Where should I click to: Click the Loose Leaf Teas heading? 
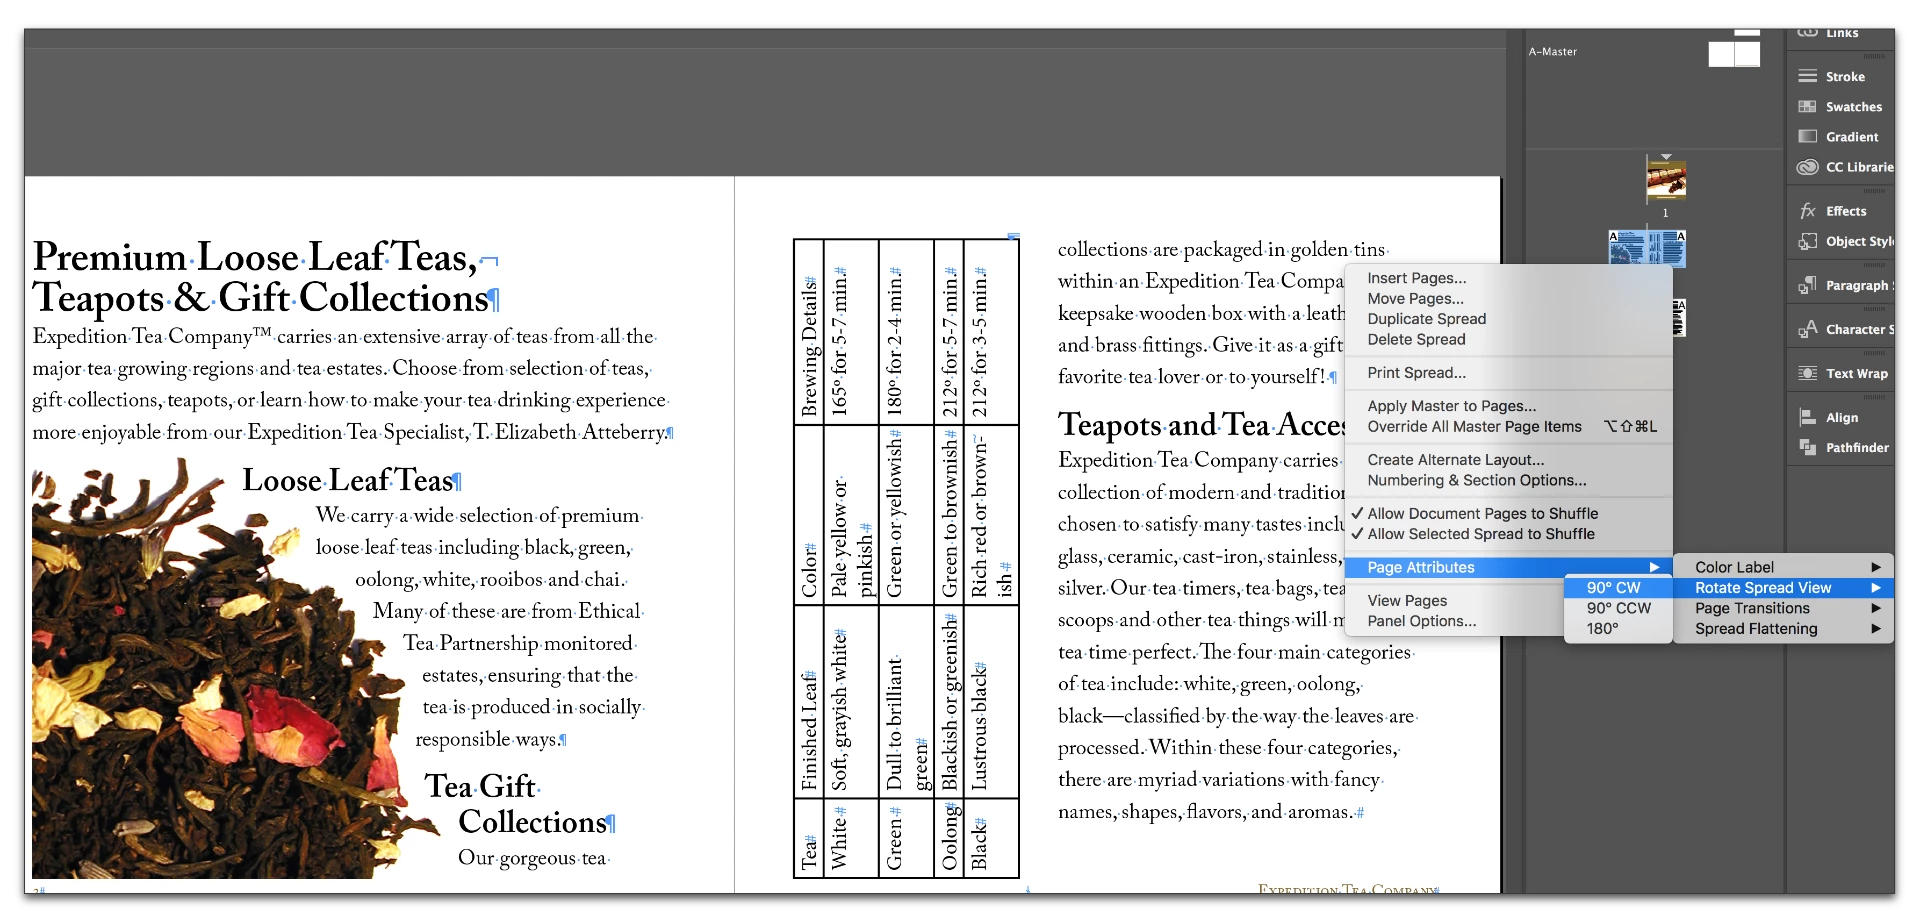351,481
